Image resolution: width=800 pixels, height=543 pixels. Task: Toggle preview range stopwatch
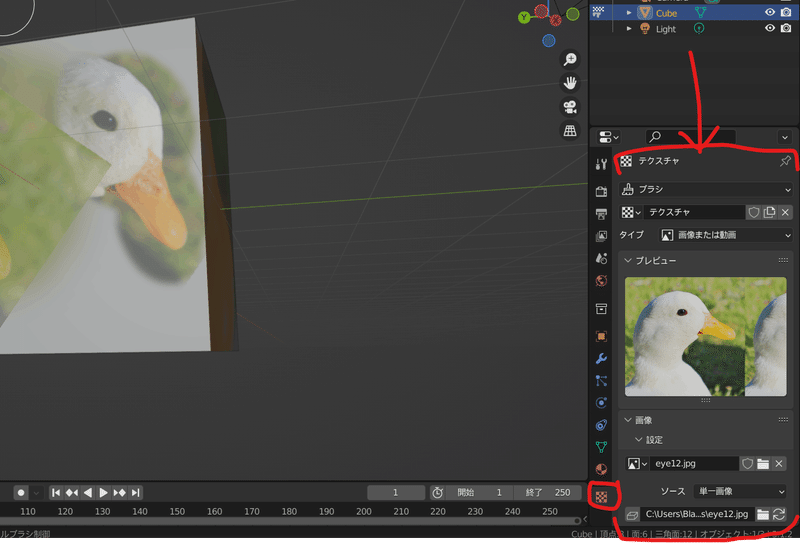click(437, 492)
